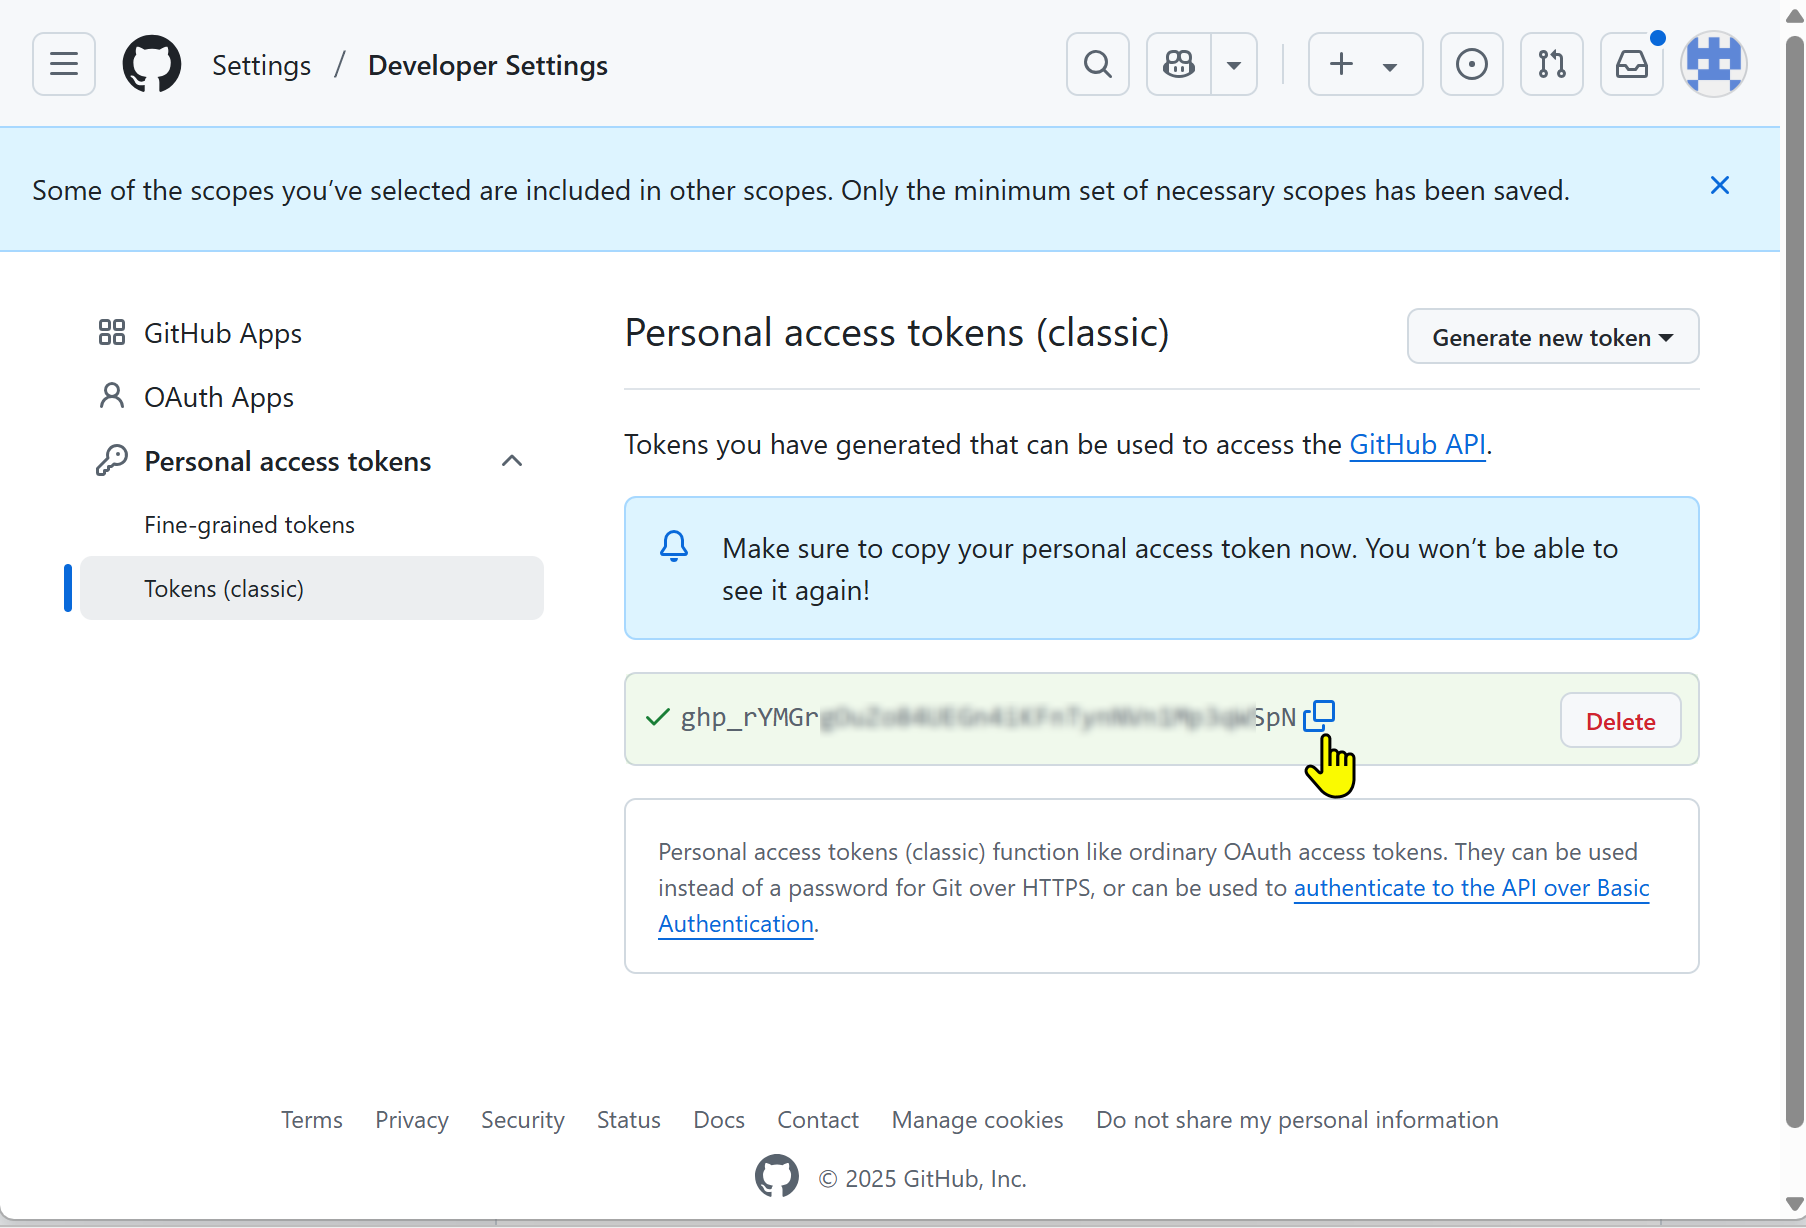Select GitHub Apps in sidebar
Viewport: 1806px width, 1228px height.
point(222,334)
